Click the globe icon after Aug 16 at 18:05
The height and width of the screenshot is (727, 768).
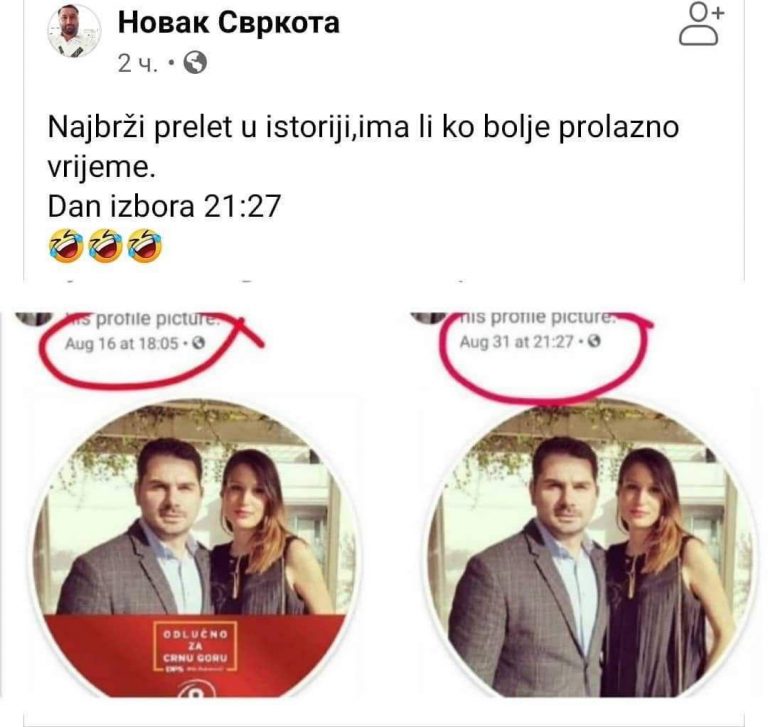[198, 343]
